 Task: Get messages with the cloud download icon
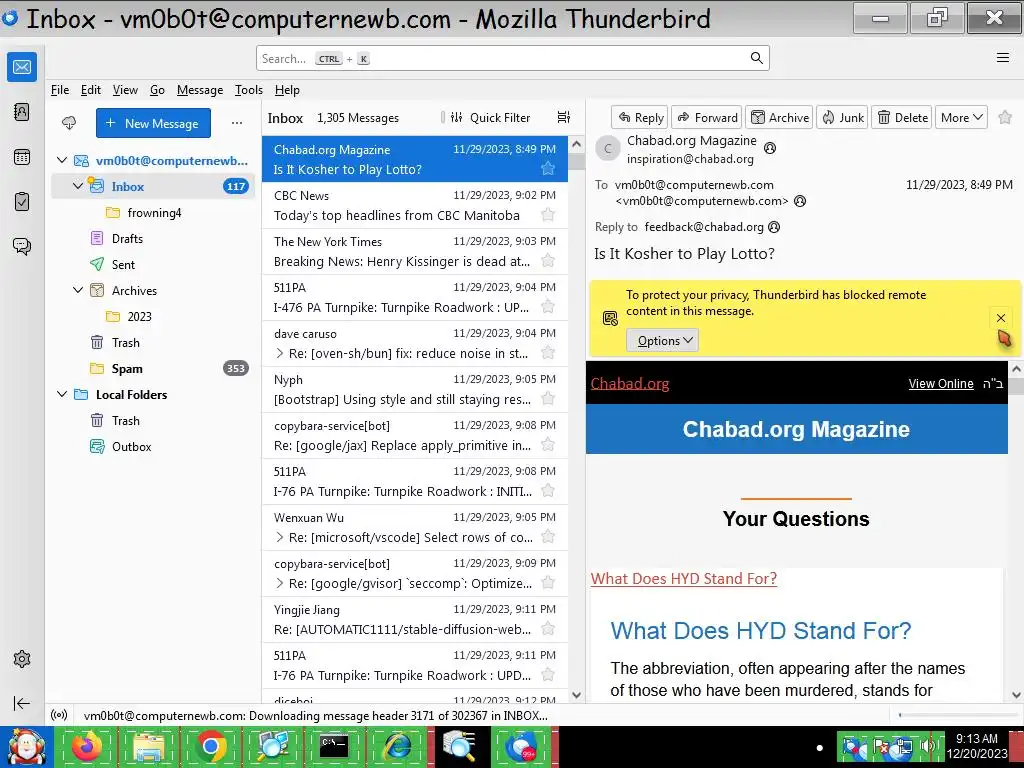tap(69, 123)
